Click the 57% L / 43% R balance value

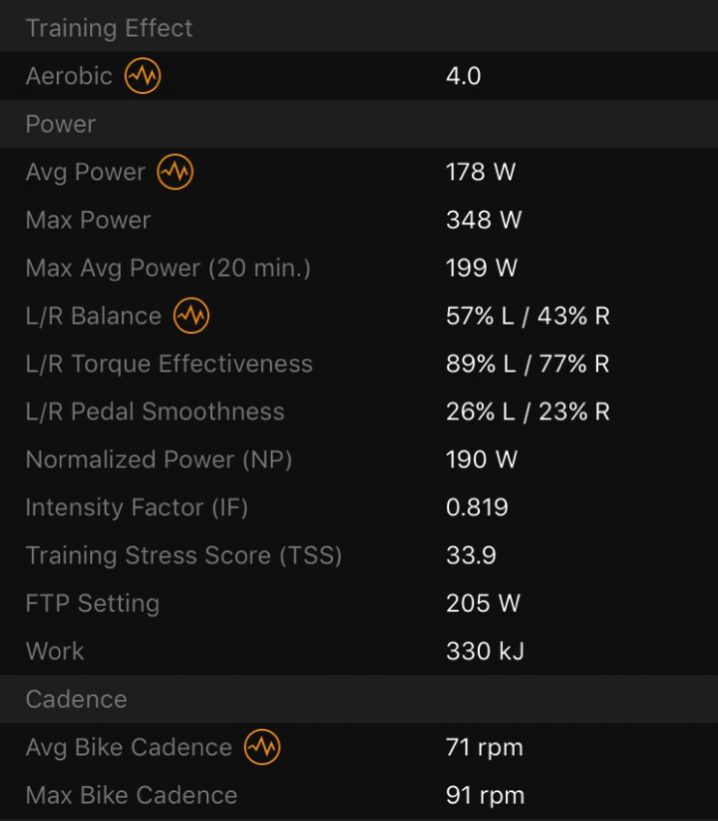(x=528, y=316)
